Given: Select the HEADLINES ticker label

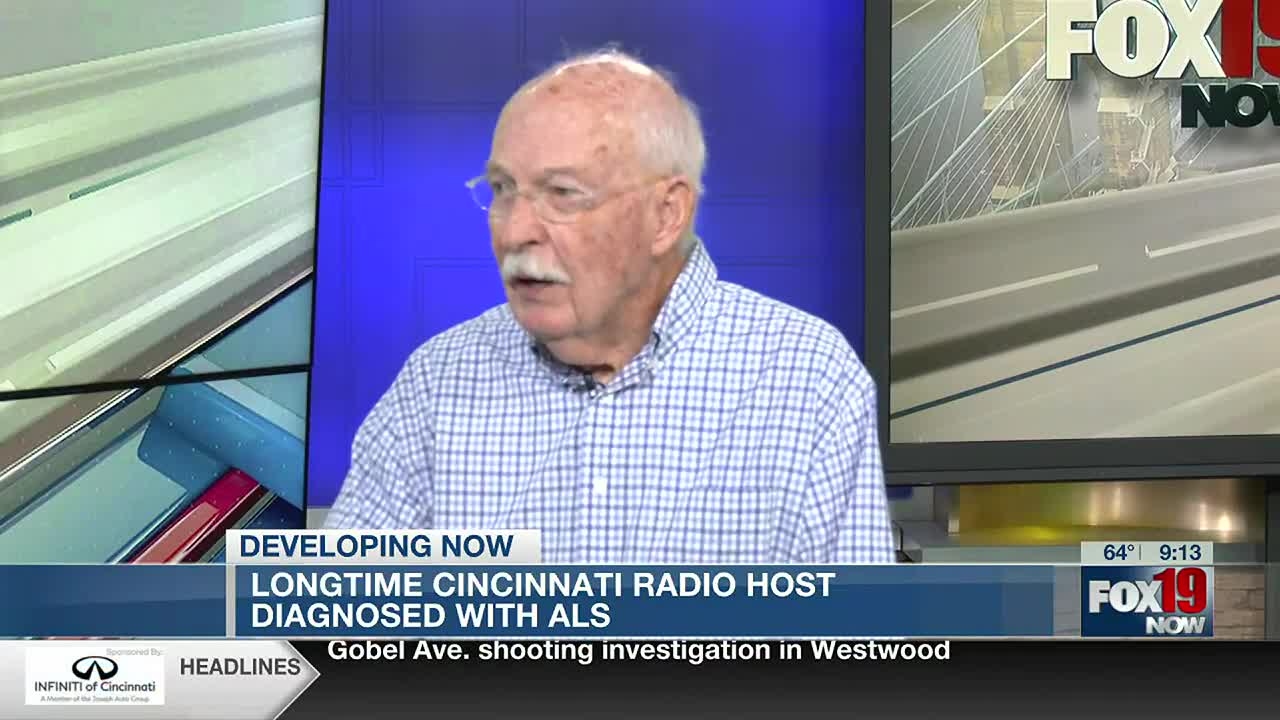Looking at the screenshot, I should pyautogui.click(x=240, y=667).
